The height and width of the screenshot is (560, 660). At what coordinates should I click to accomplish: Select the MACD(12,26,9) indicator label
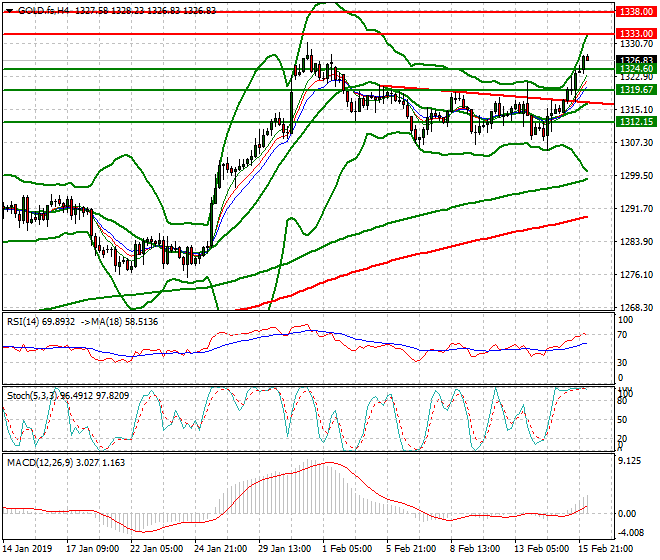[40, 463]
